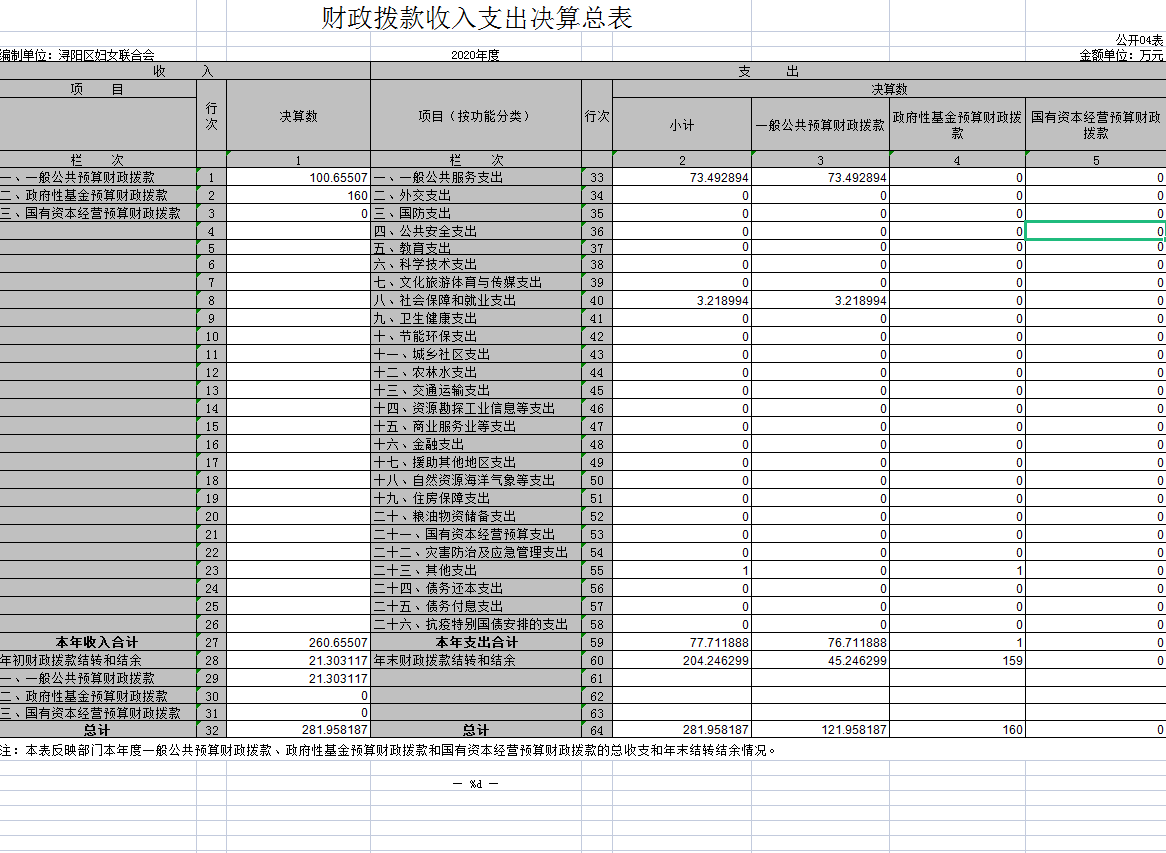Select the 公开04表 label cell

(1139, 41)
